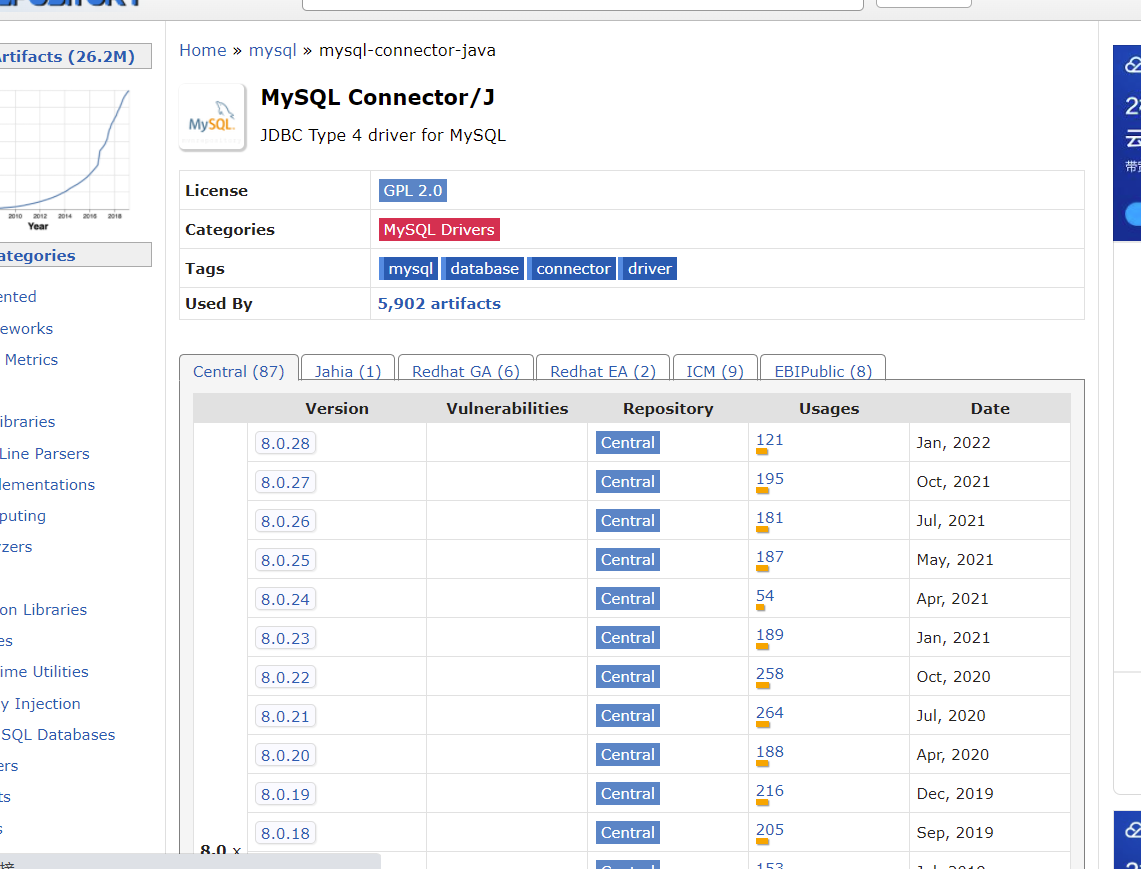The height and width of the screenshot is (869, 1141).
Task: Select the connector tag
Action: pyautogui.click(x=572, y=269)
